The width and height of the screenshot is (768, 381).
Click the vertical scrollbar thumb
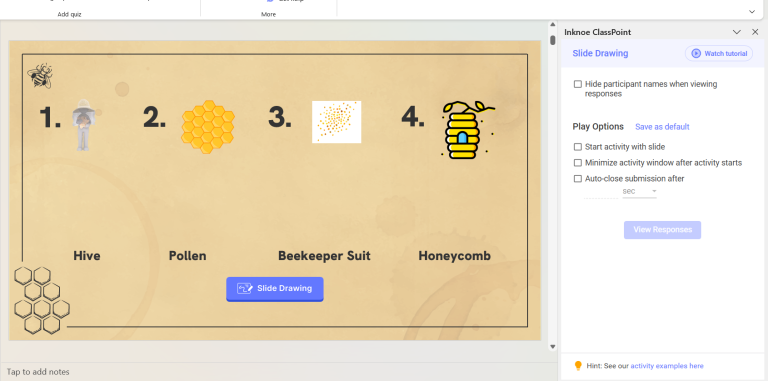552,40
